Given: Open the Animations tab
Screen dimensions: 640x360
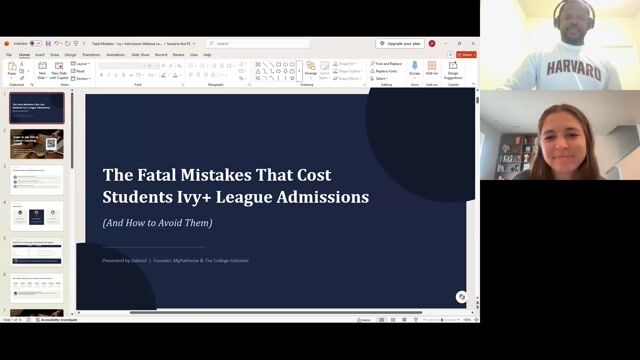Looking at the screenshot, I should tap(116, 55).
